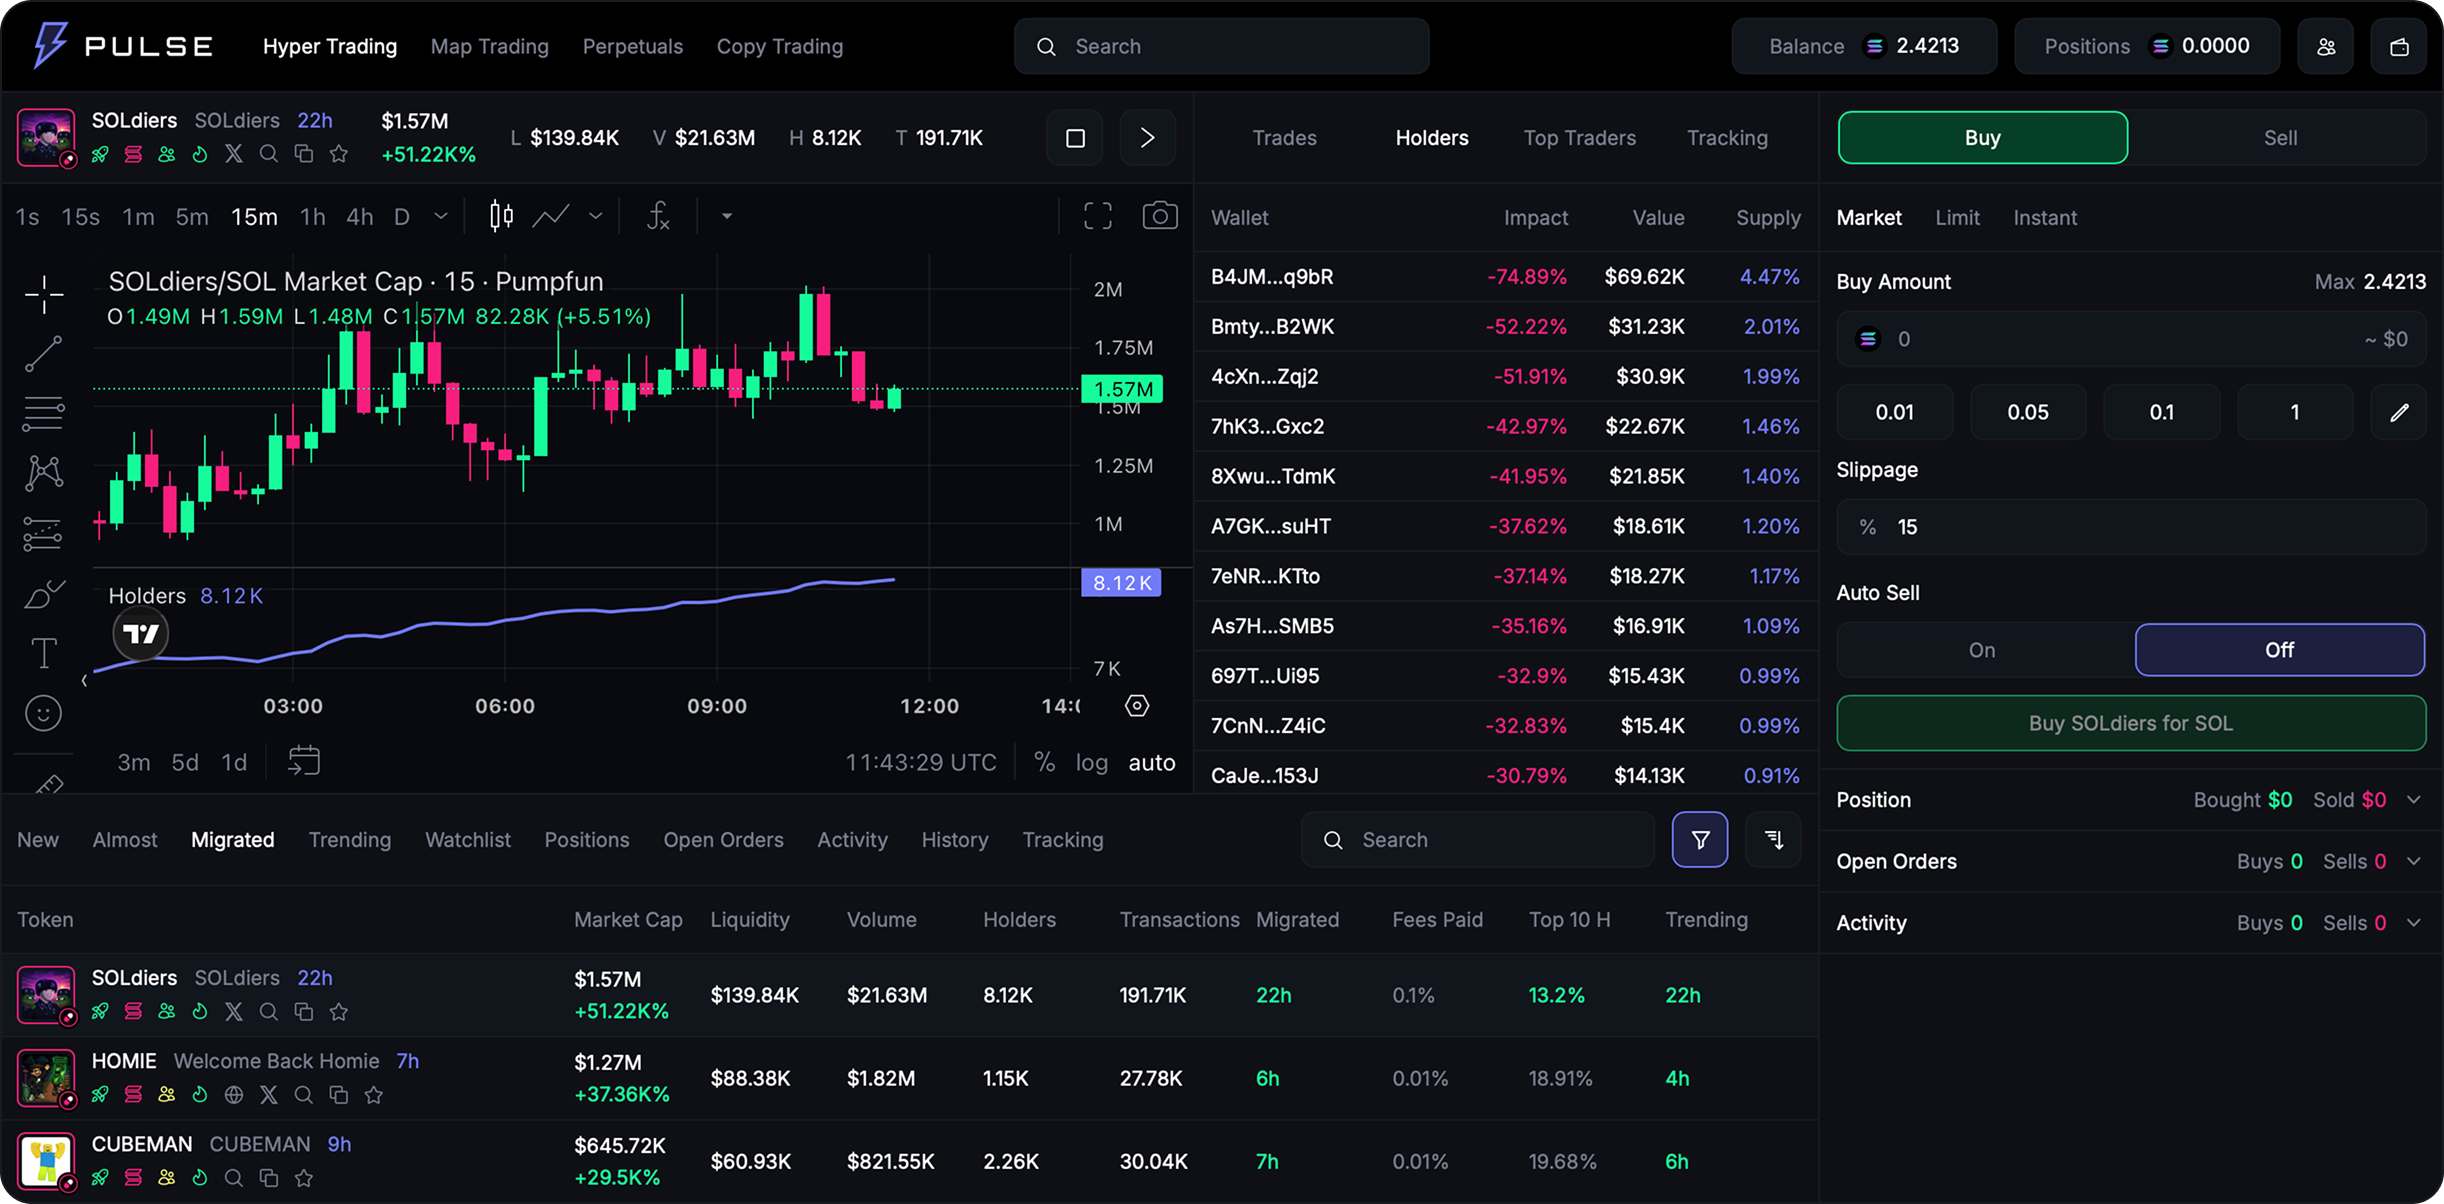The height and width of the screenshot is (1204, 2444).
Task: Choose the 0.1 buy amount preset
Action: 2162,412
